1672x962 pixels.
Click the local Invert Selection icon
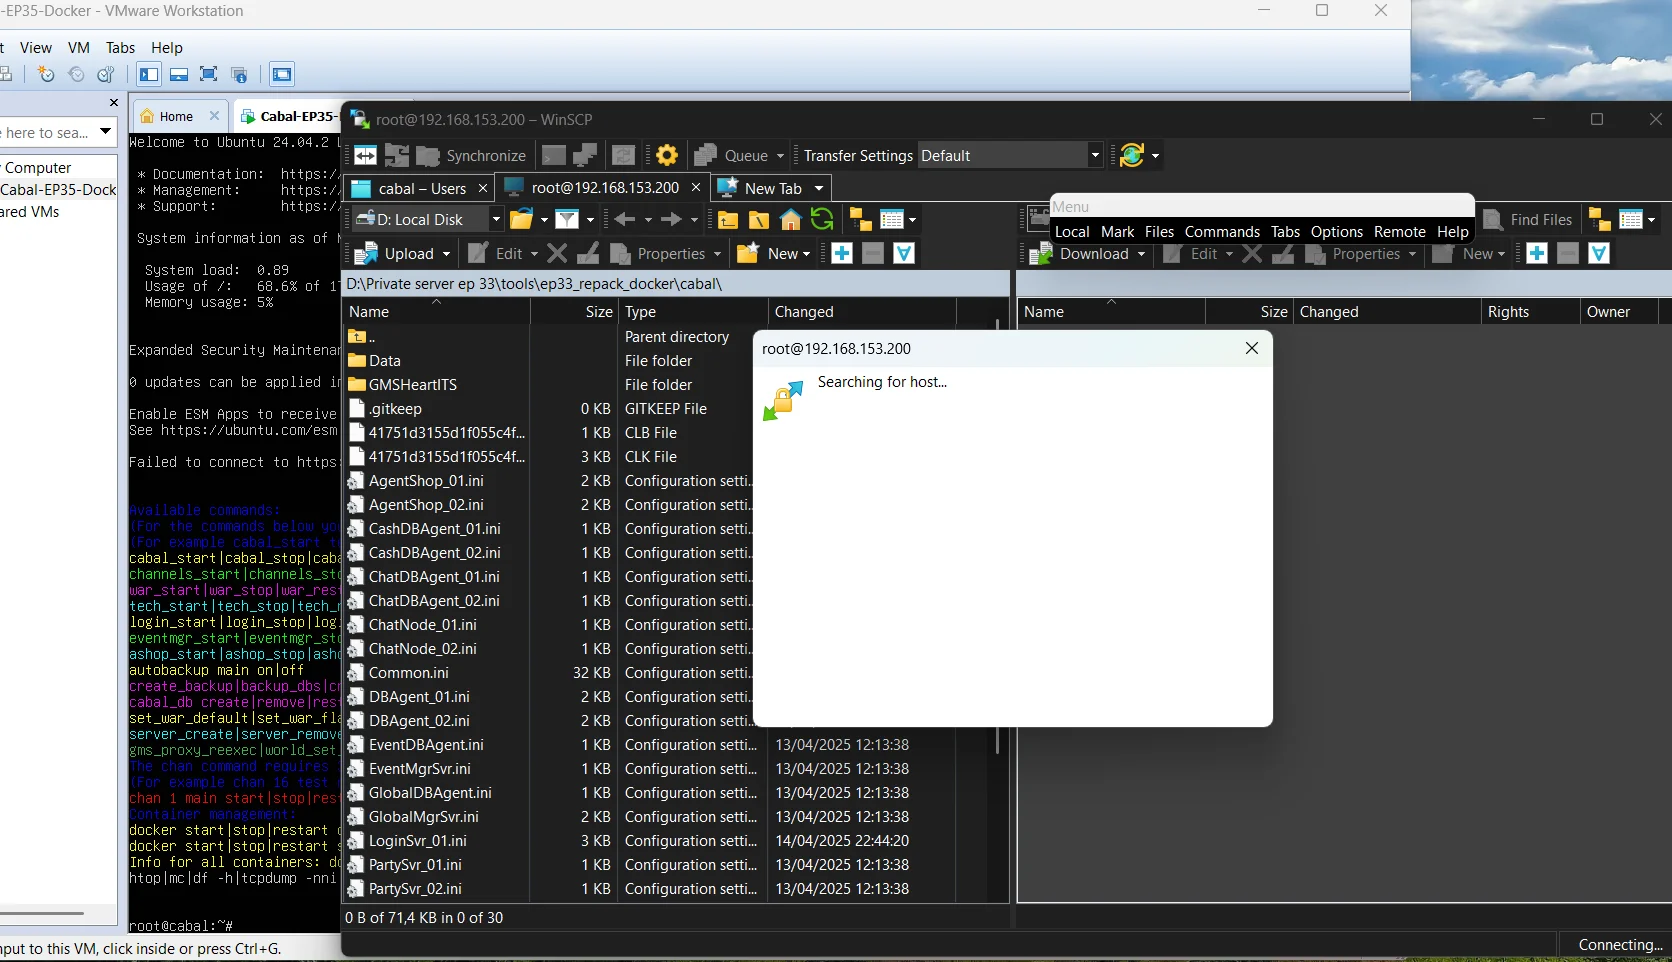[x=904, y=253]
